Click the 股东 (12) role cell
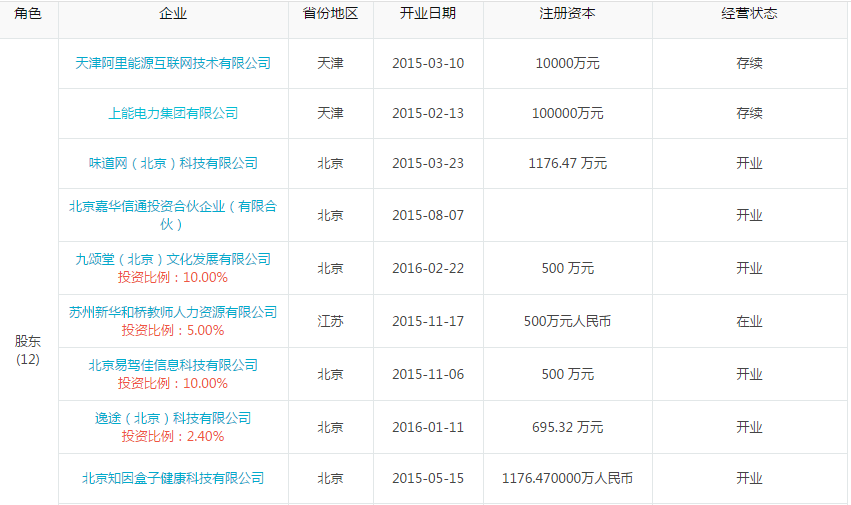The height and width of the screenshot is (505, 851). (x=28, y=350)
